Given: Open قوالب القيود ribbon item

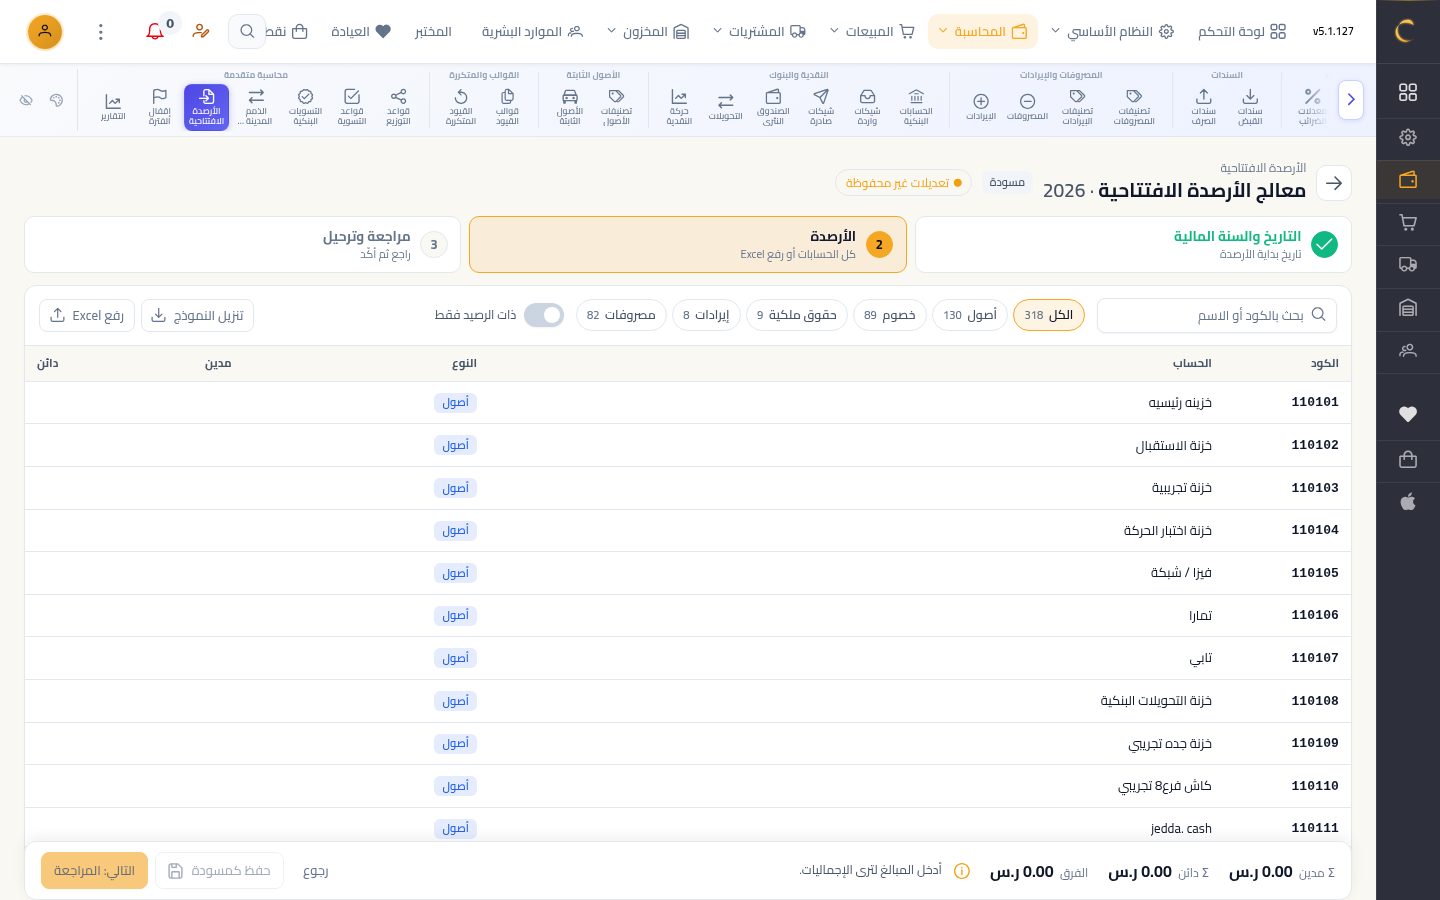Looking at the screenshot, I should [507, 107].
